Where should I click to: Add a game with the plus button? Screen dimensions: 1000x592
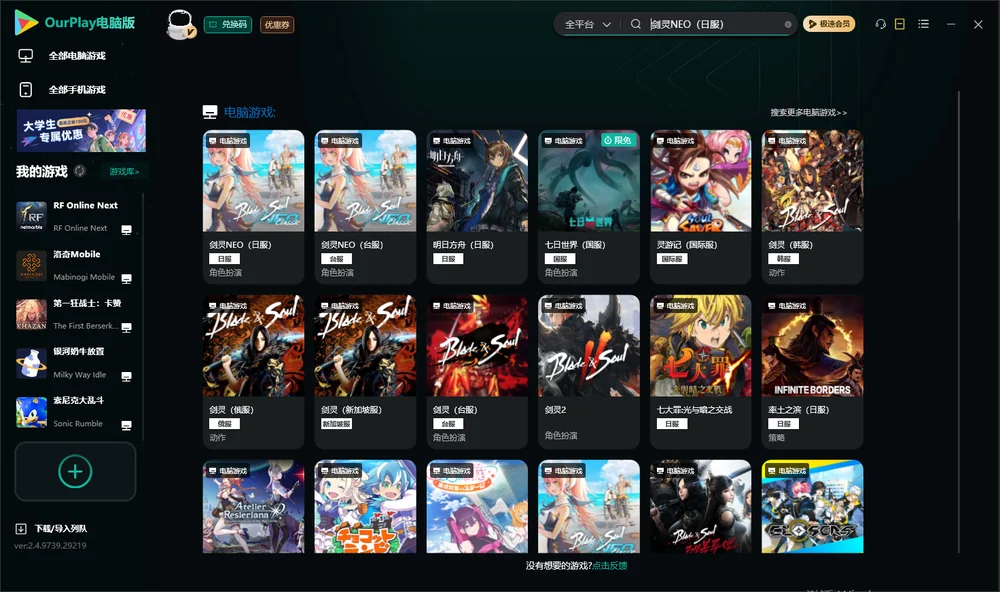click(75, 471)
